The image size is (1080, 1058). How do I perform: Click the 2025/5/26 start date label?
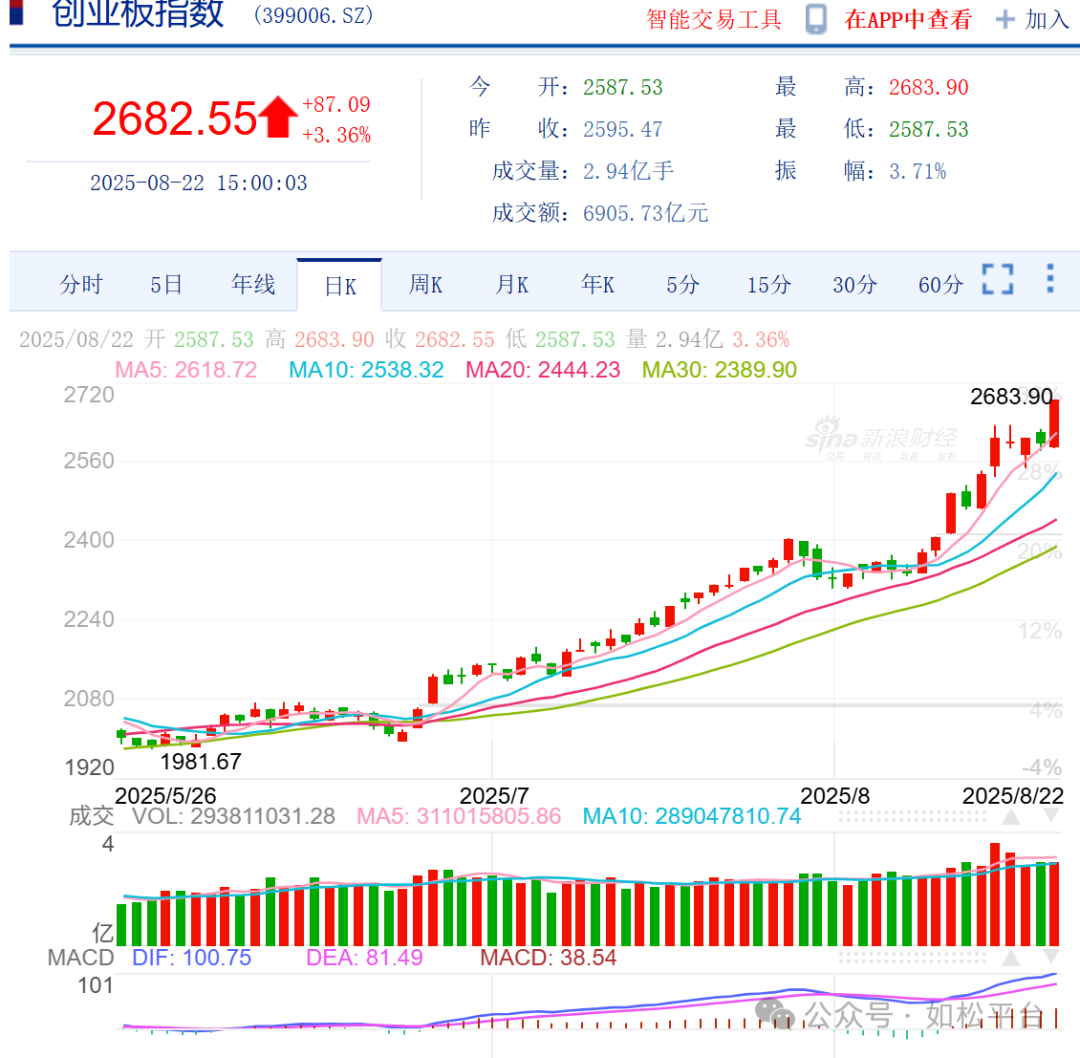point(165,796)
